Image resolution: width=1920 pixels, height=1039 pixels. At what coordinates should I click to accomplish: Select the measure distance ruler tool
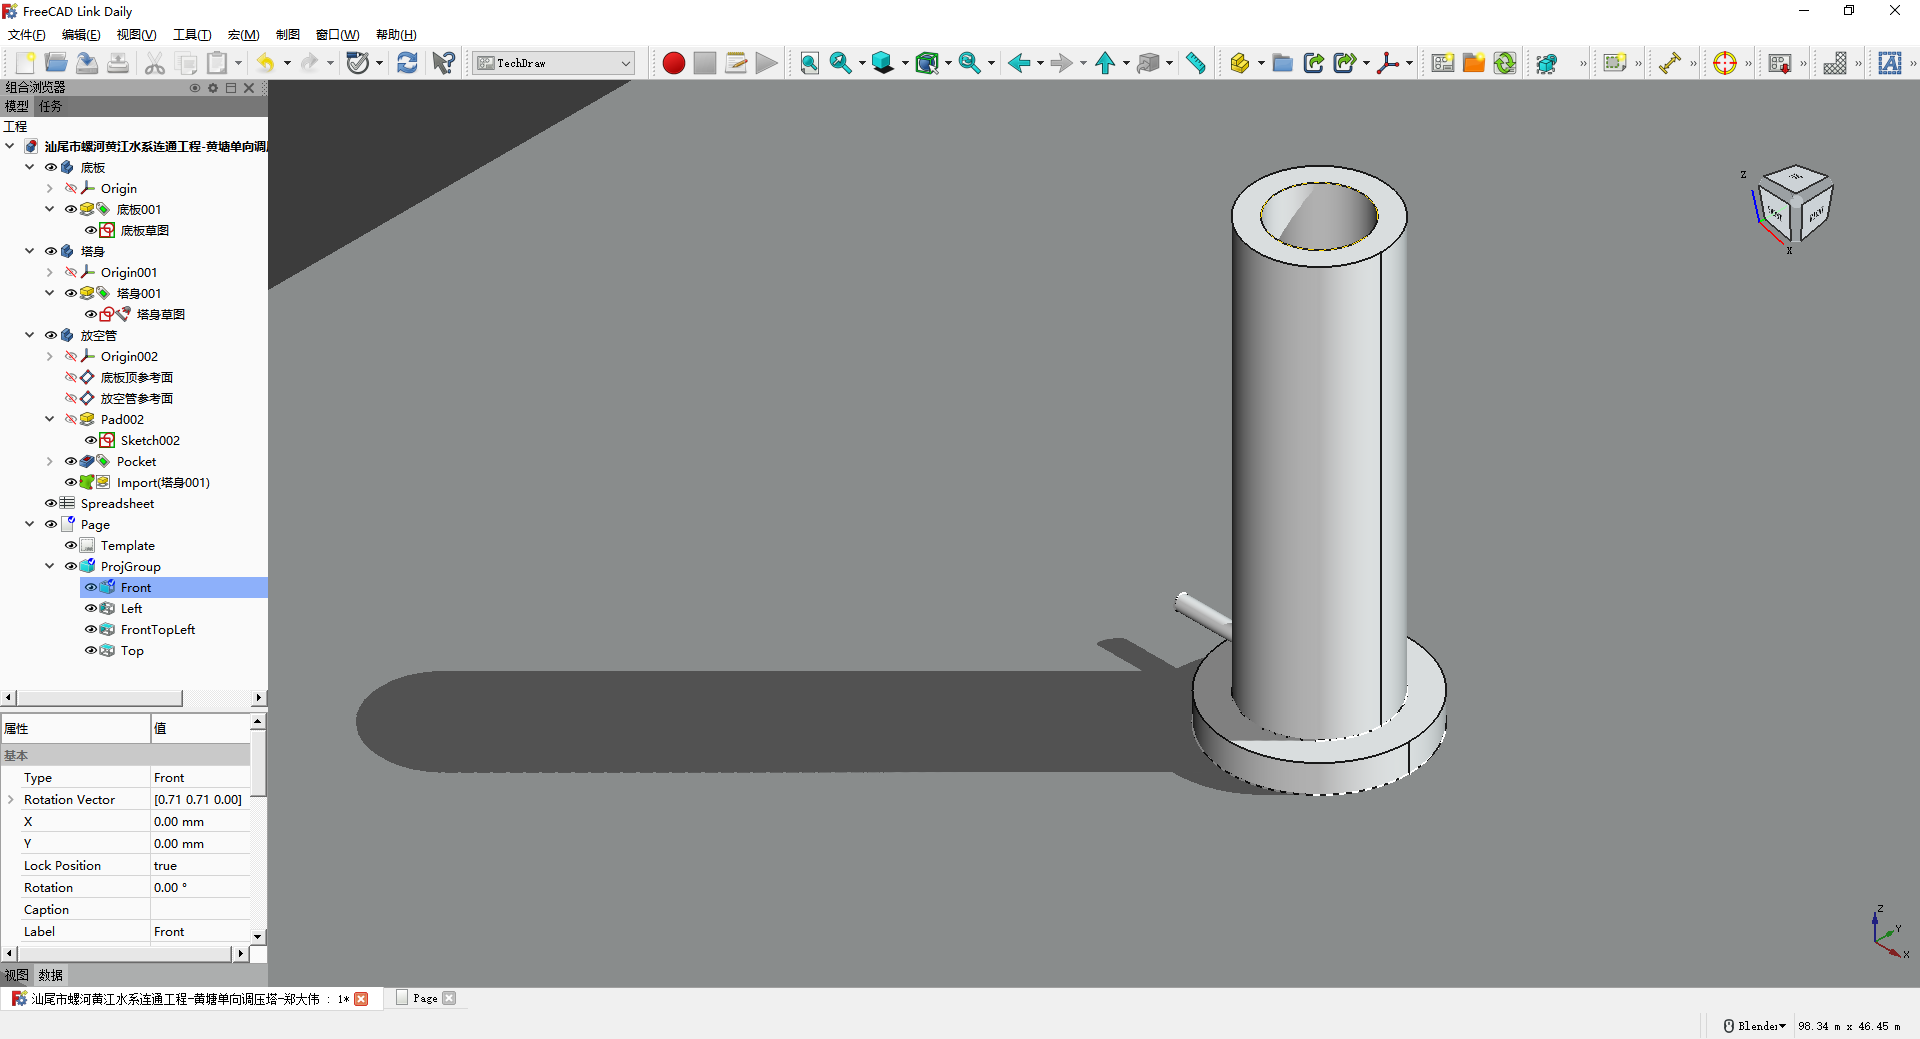pyautogui.click(x=1195, y=63)
